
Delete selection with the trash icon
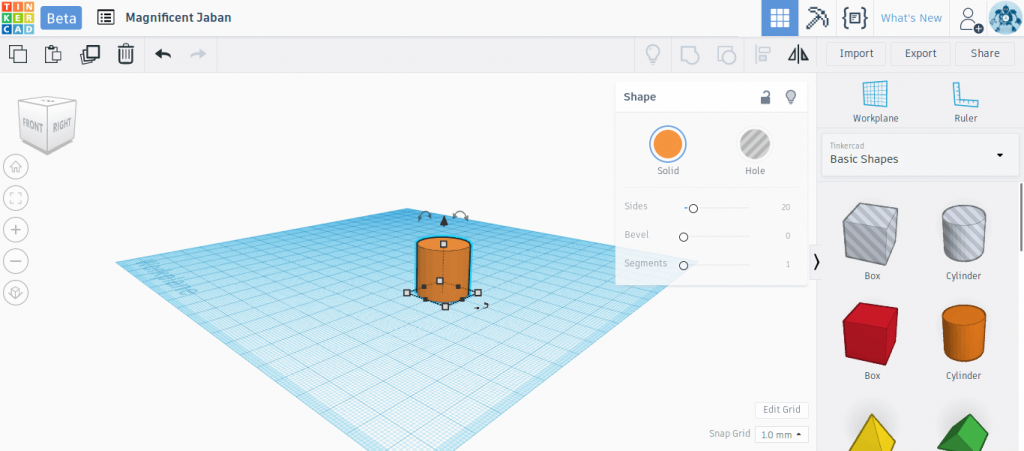coord(125,54)
